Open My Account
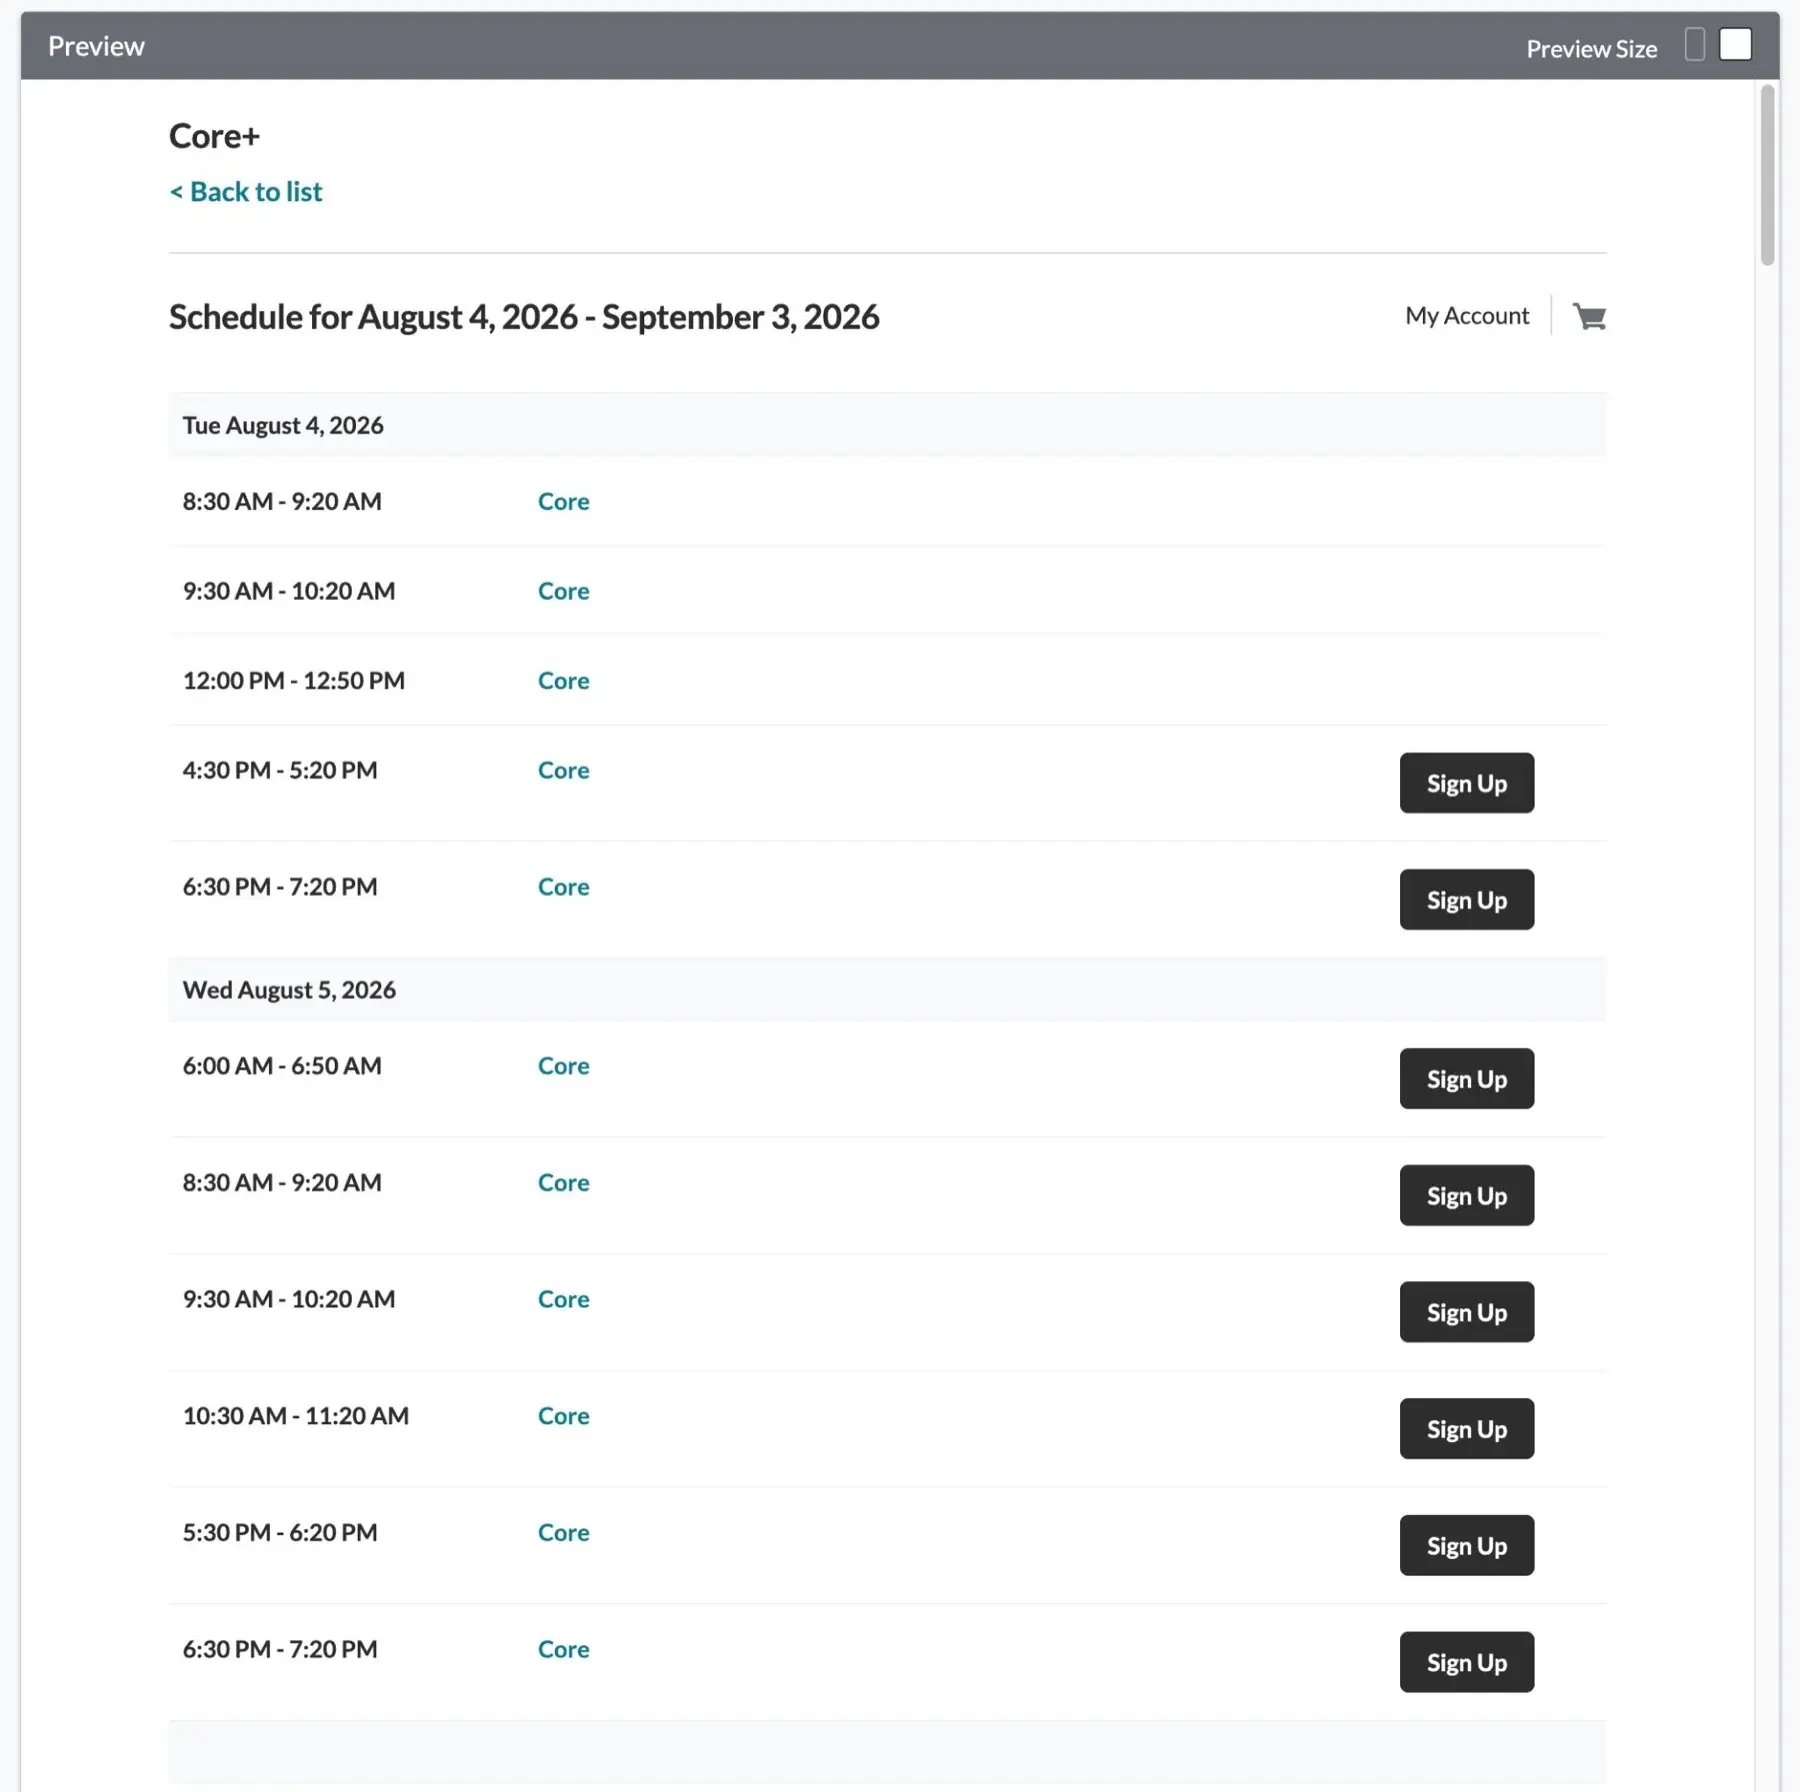This screenshot has height=1792, width=1800. pos(1467,316)
